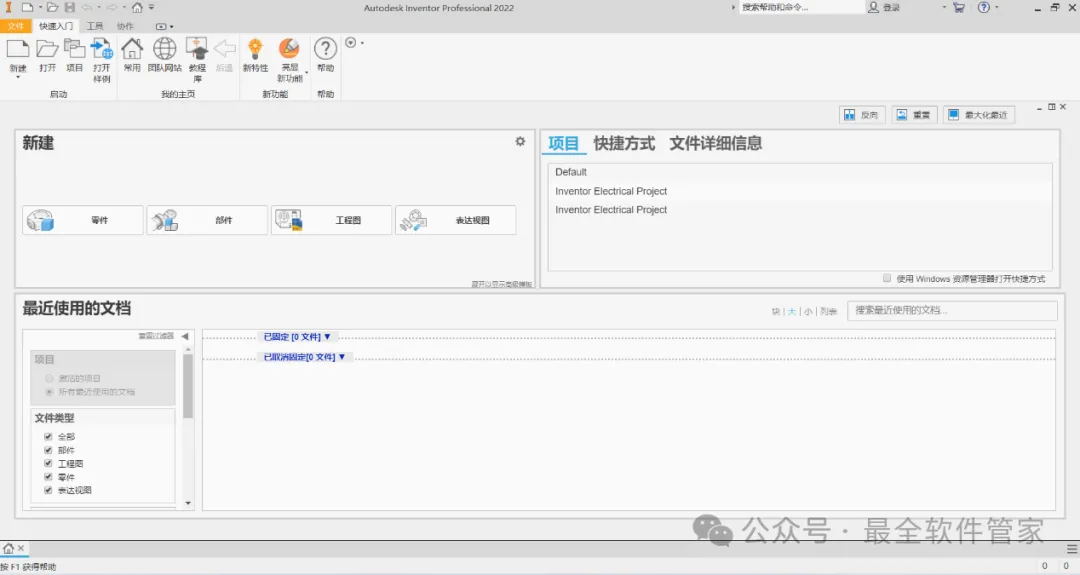The height and width of the screenshot is (575, 1080).
Task: Create a new 表达视图 presentation file
Action: pos(455,220)
